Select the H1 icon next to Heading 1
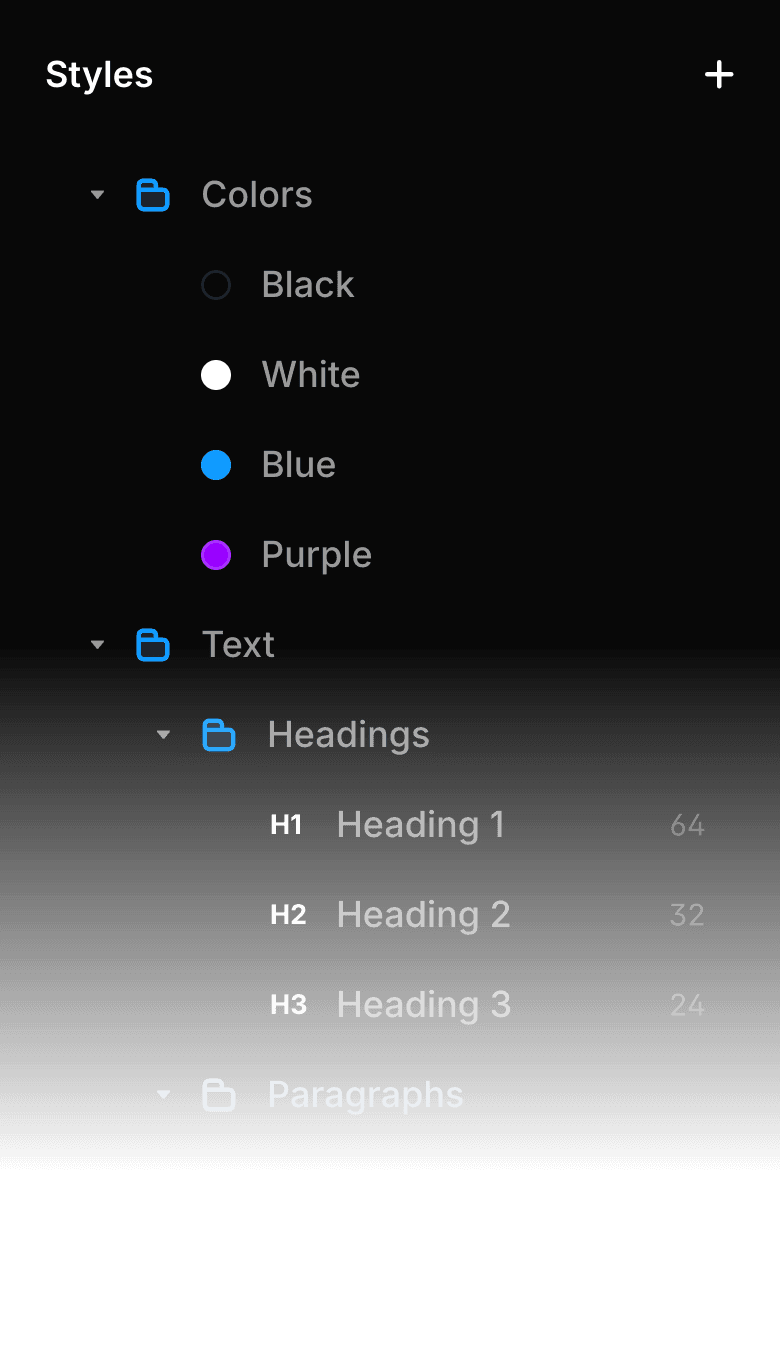This screenshot has width=780, height=1365. (287, 824)
